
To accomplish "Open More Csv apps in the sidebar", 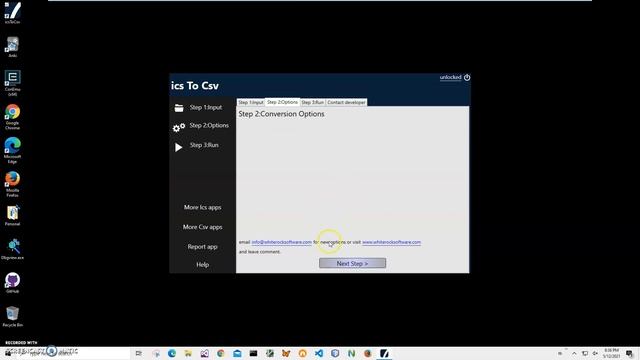I will (202, 227).
